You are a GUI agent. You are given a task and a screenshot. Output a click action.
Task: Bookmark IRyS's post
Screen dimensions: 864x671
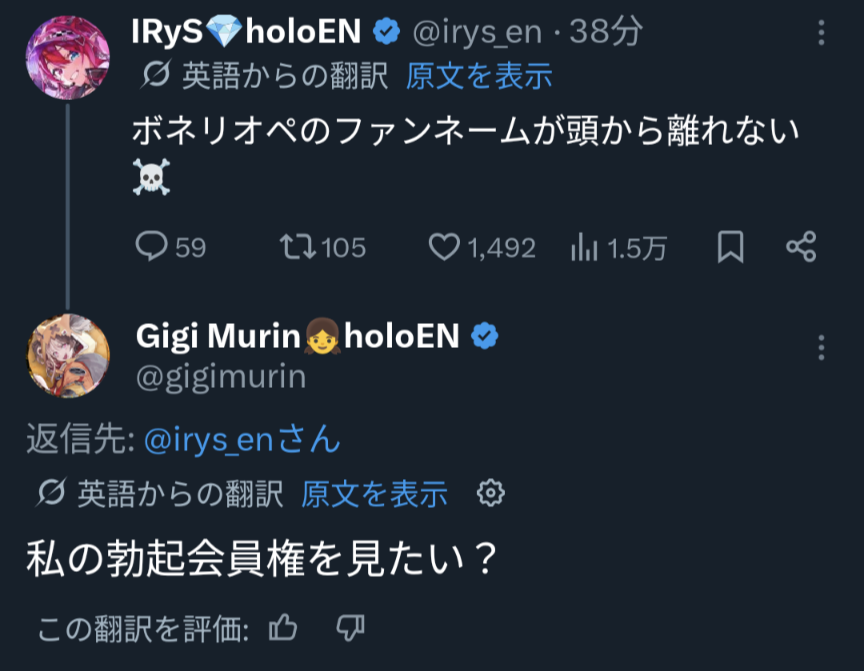[731, 247]
